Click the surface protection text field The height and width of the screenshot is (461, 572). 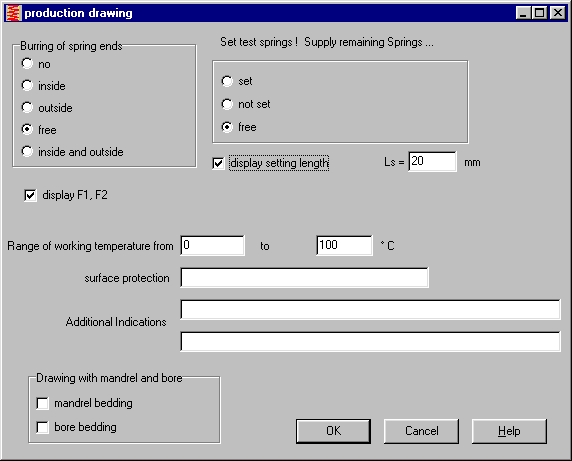tap(305, 278)
